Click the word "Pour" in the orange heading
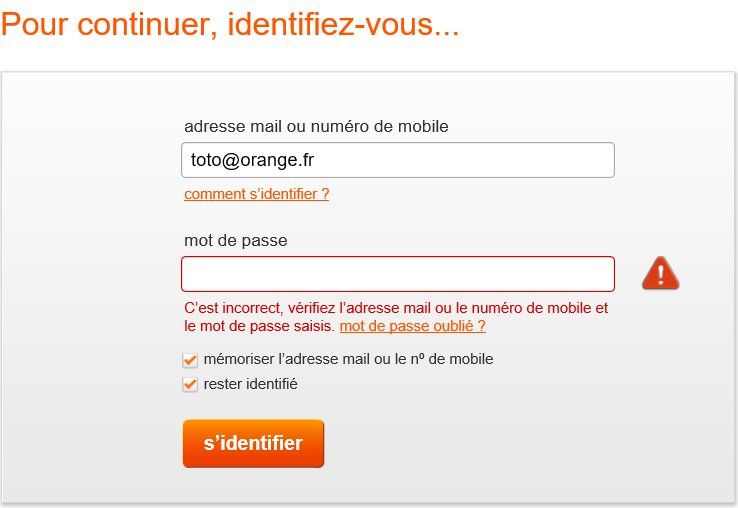Viewport: 738px width, 508px height. (32, 25)
